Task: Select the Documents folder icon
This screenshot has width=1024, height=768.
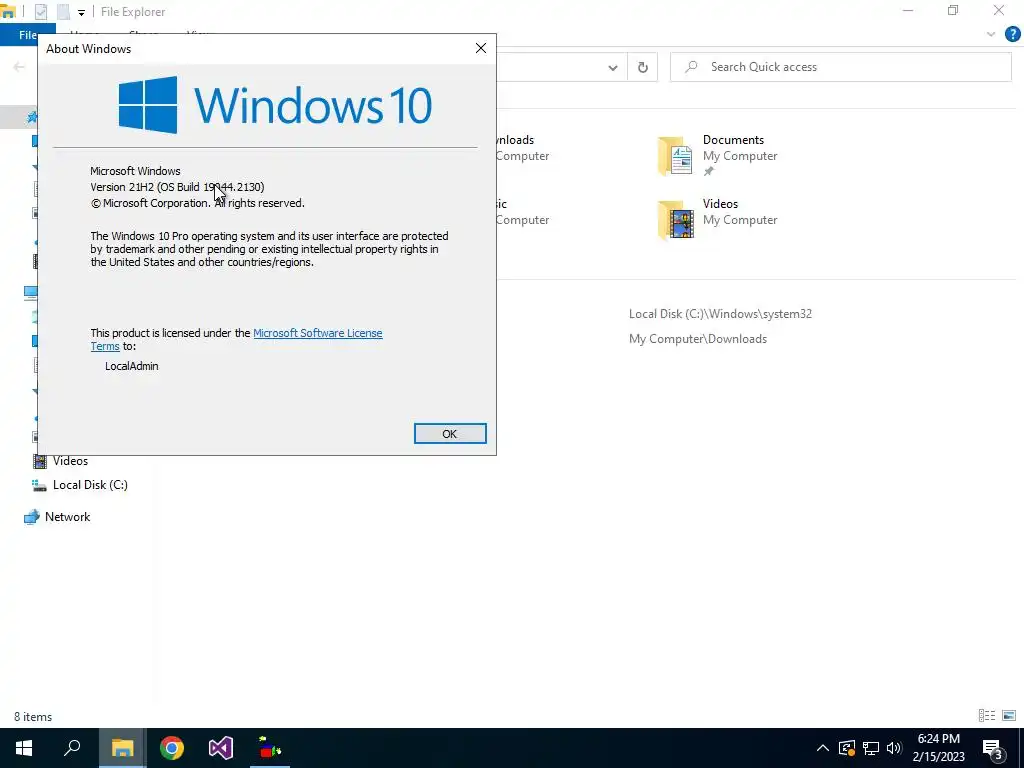Action: point(675,155)
